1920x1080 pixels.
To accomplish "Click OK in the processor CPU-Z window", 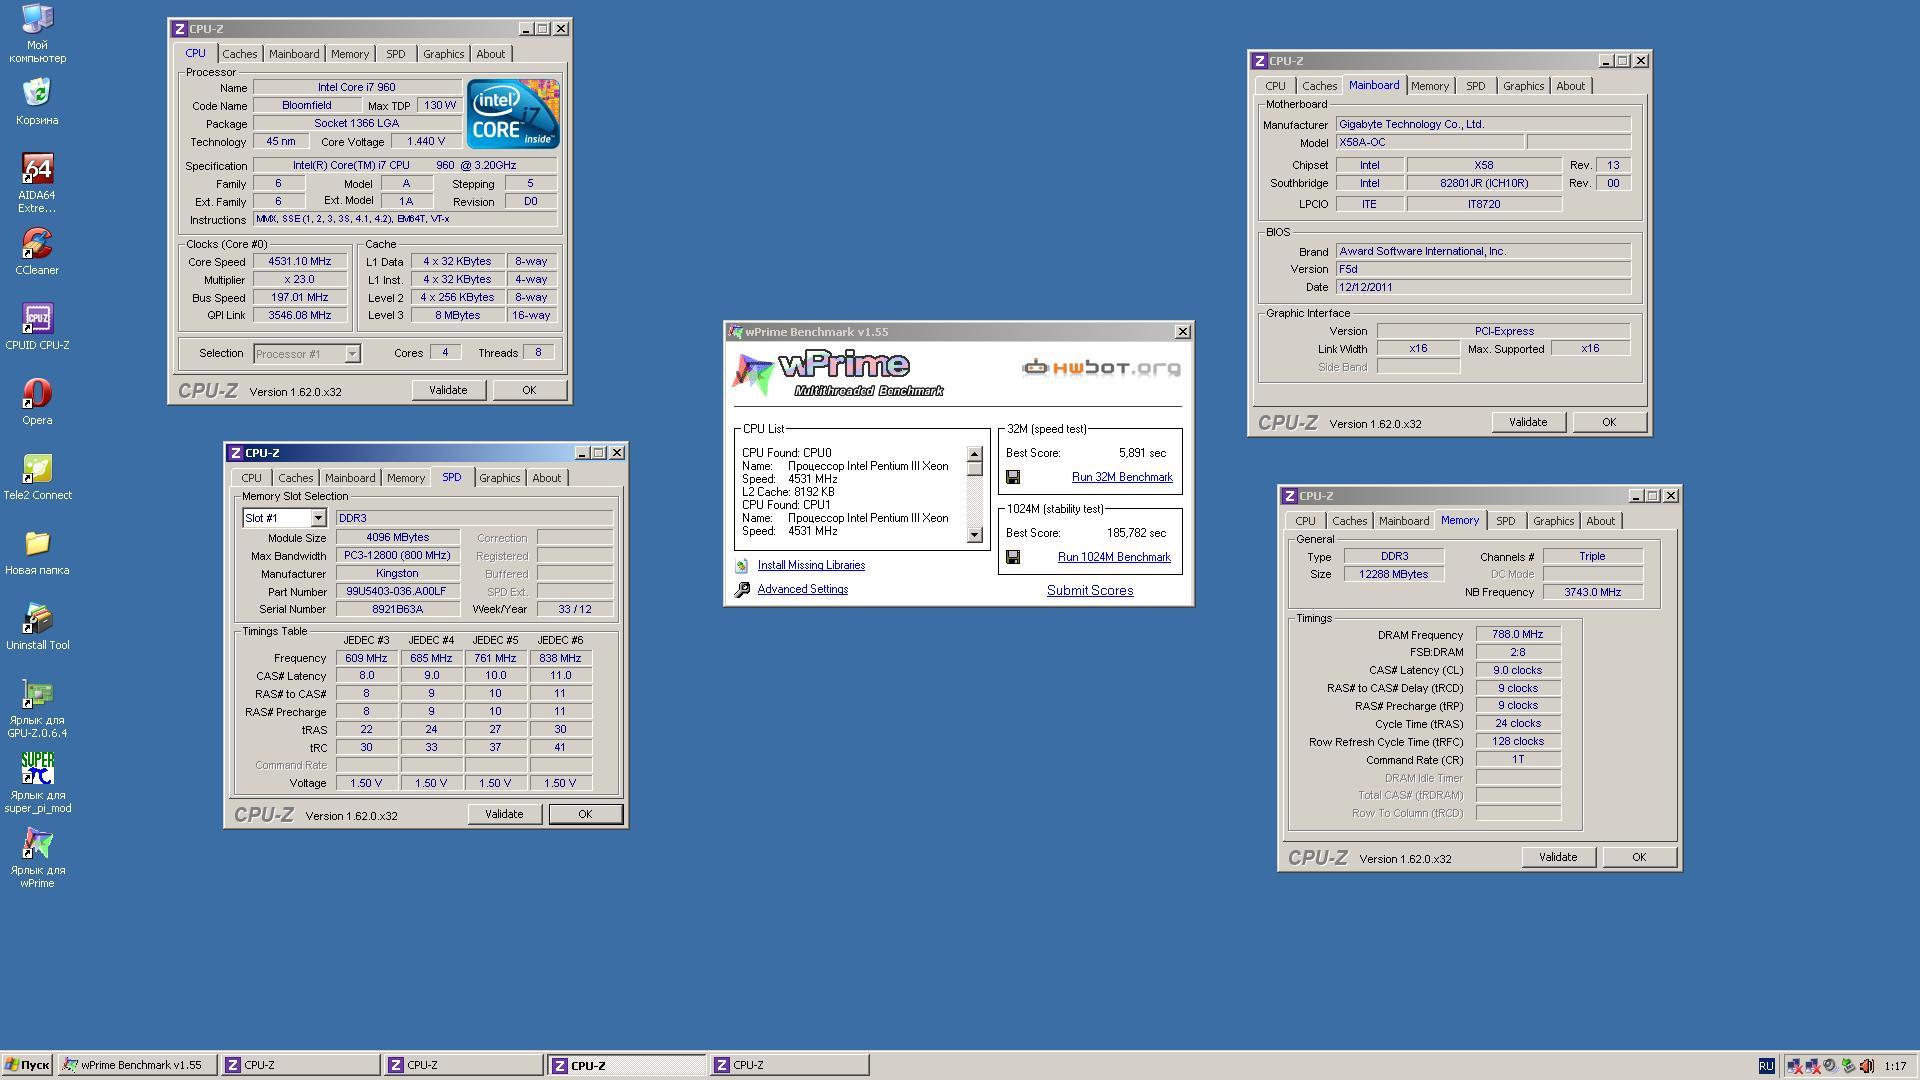I will click(529, 390).
